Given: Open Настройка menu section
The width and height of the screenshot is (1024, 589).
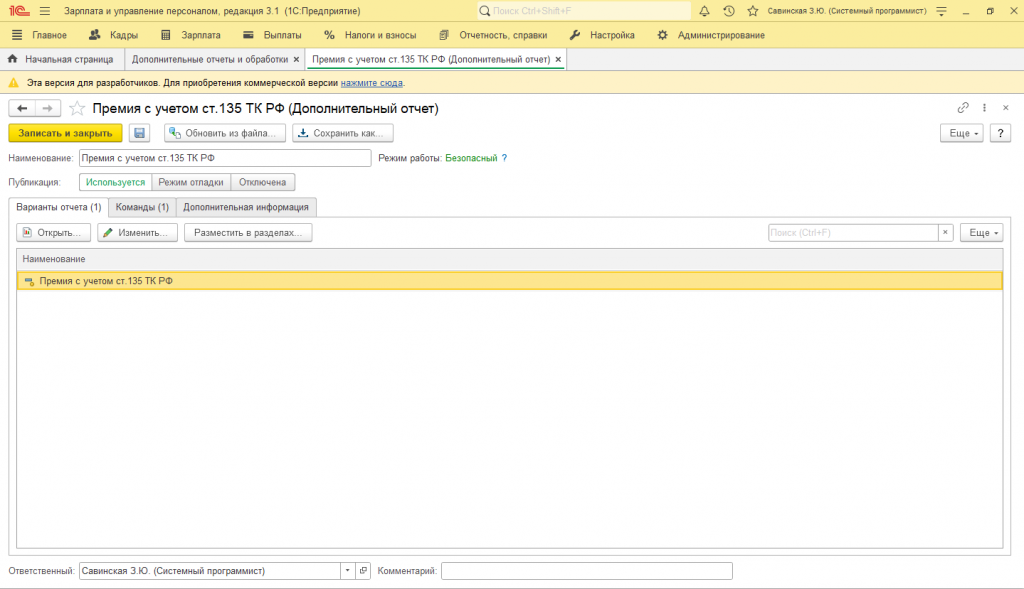Looking at the screenshot, I should [x=602, y=35].
